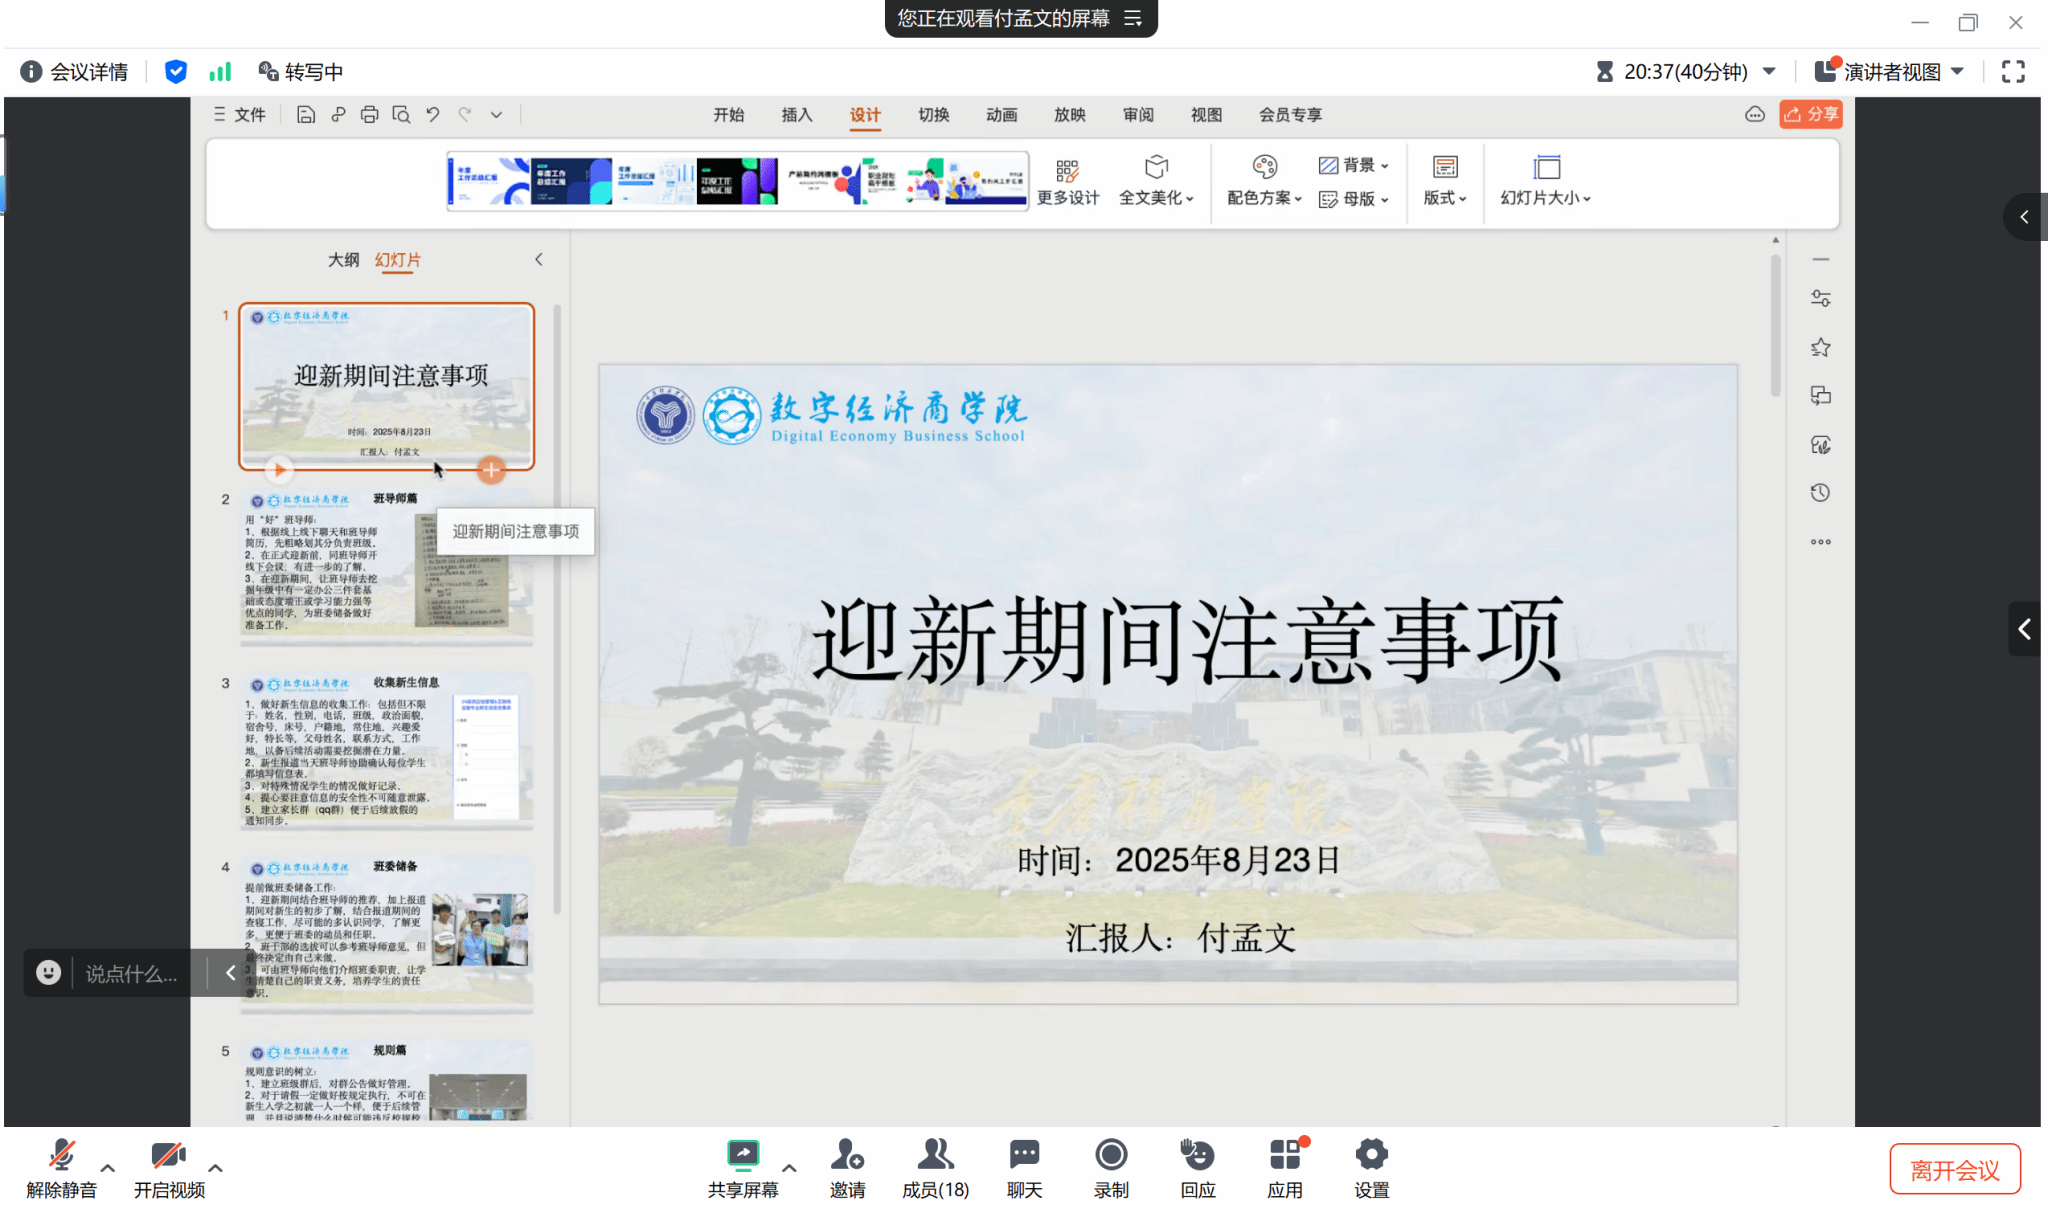Expand the audio options arrow

[x=108, y=1167]
